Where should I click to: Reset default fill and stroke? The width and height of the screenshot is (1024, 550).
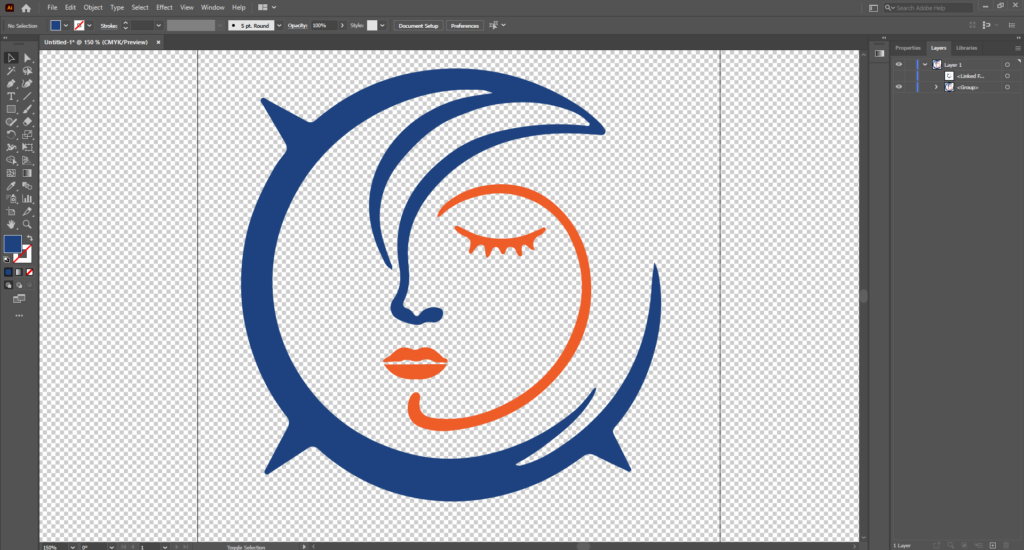7,259
